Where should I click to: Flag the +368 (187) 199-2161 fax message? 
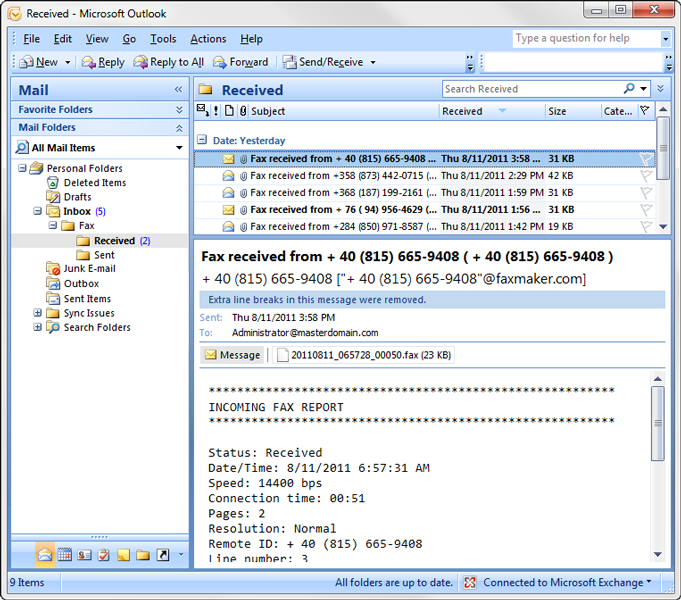click(x=646, y=192)
